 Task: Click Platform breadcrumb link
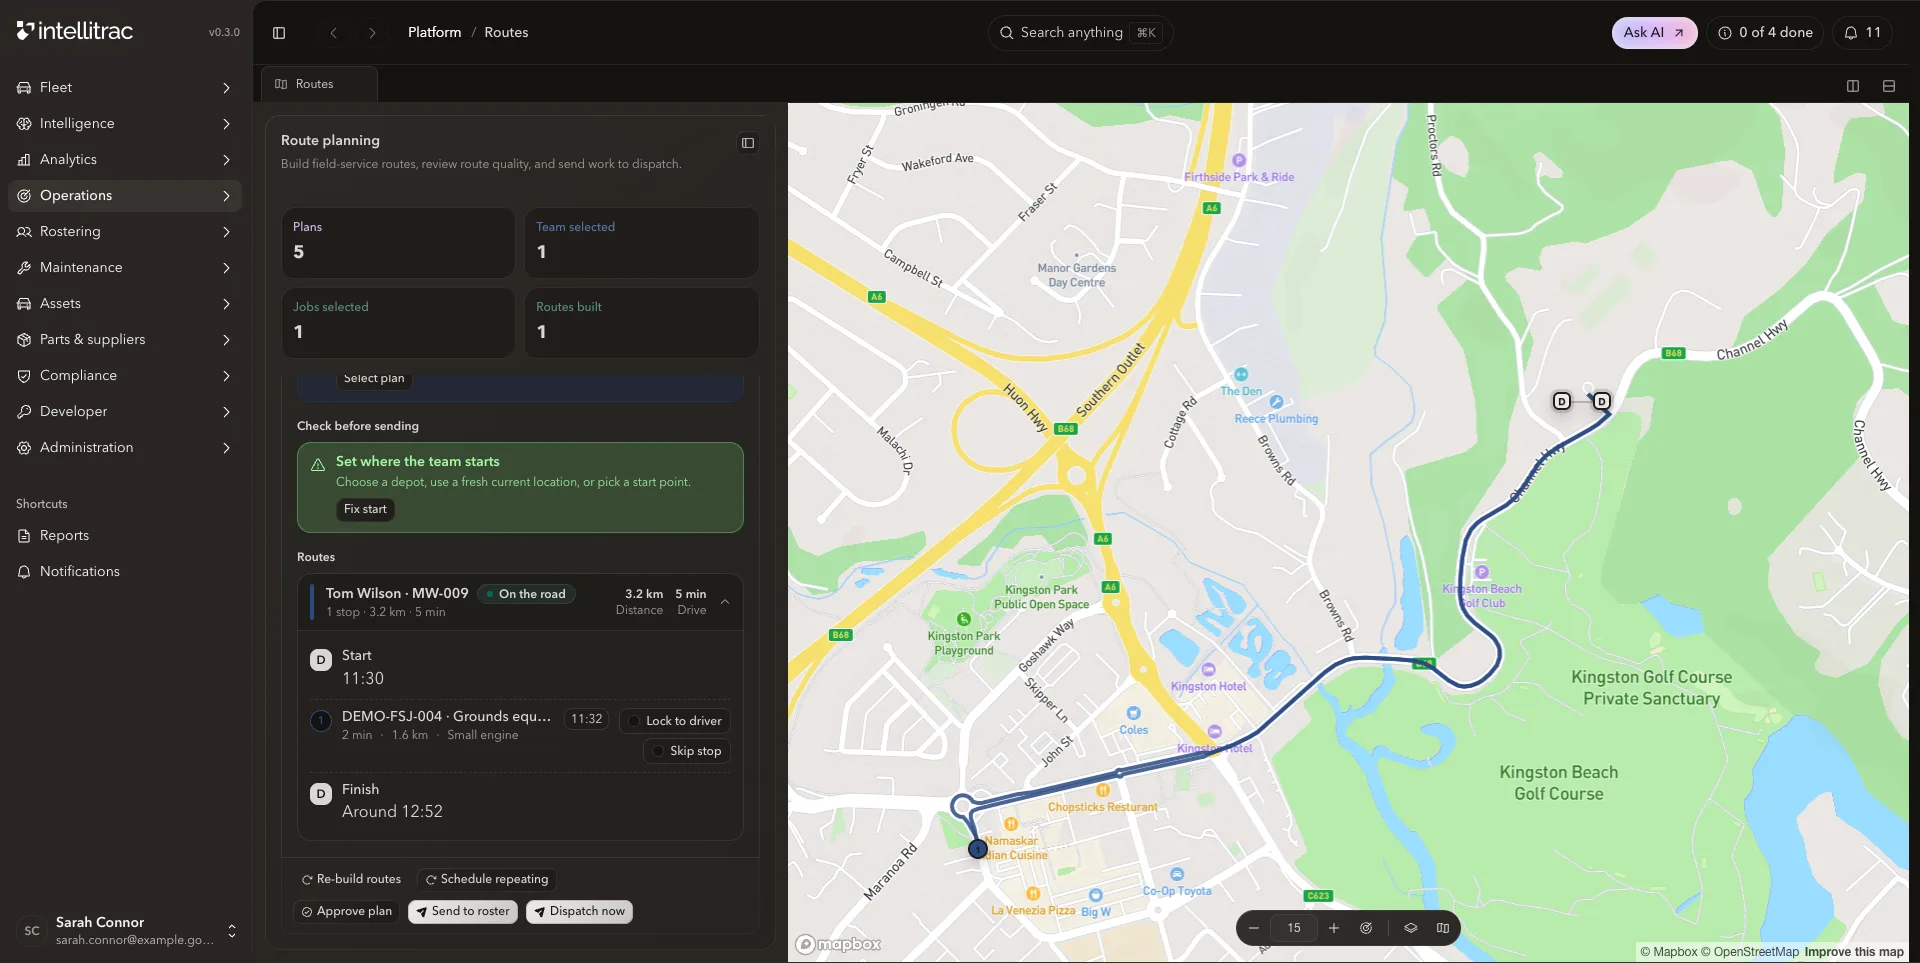pyautogui.click(x=434, y=33)
